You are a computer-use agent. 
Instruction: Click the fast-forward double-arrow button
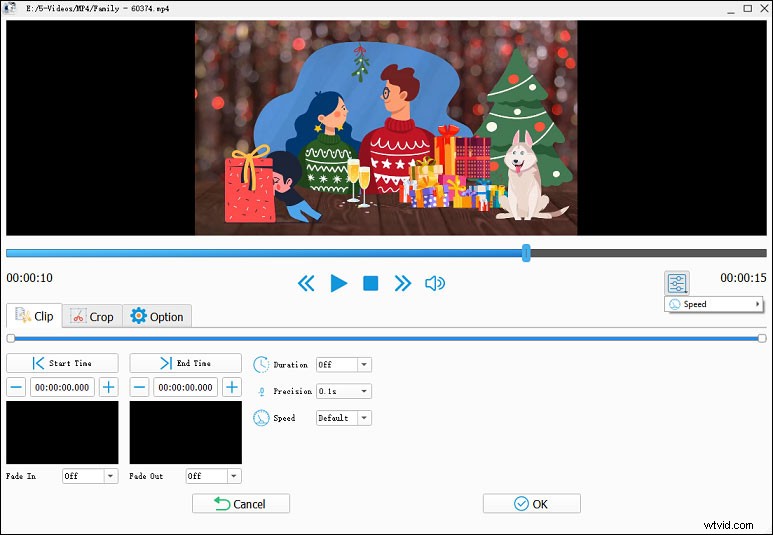tap(403, 284)
